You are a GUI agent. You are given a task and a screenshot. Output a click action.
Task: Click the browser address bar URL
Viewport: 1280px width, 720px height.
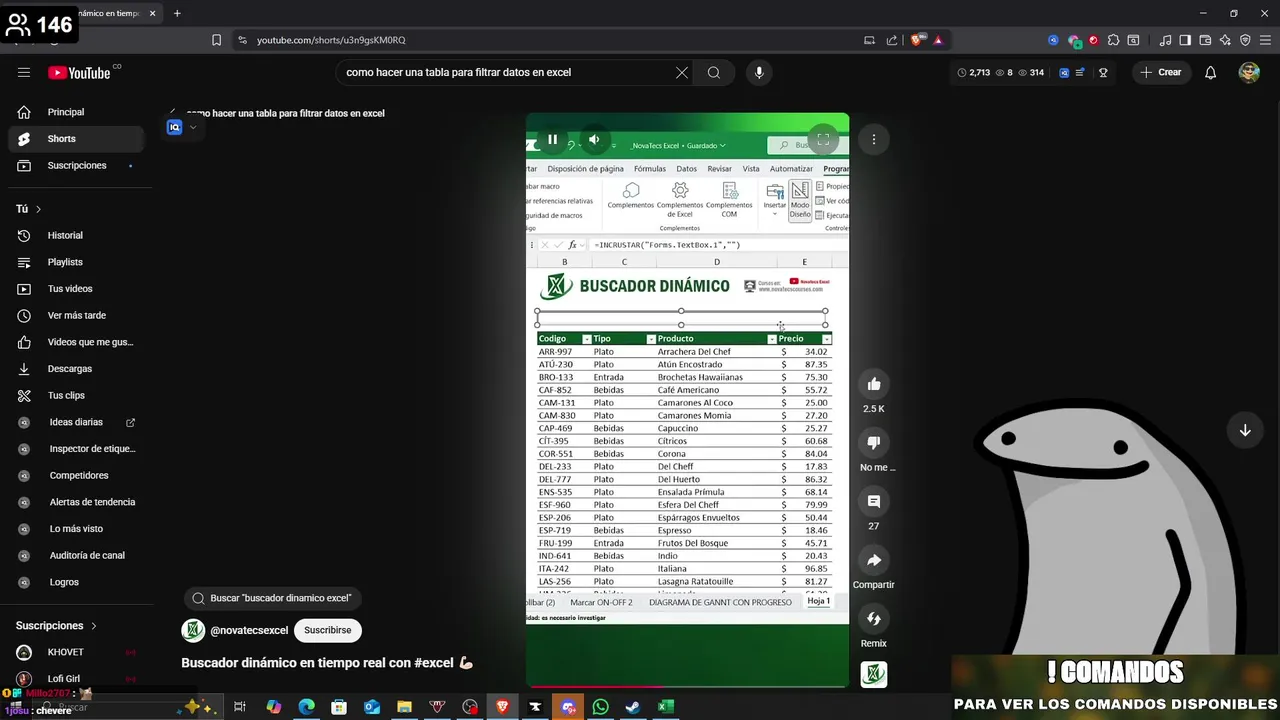[331, 40]
